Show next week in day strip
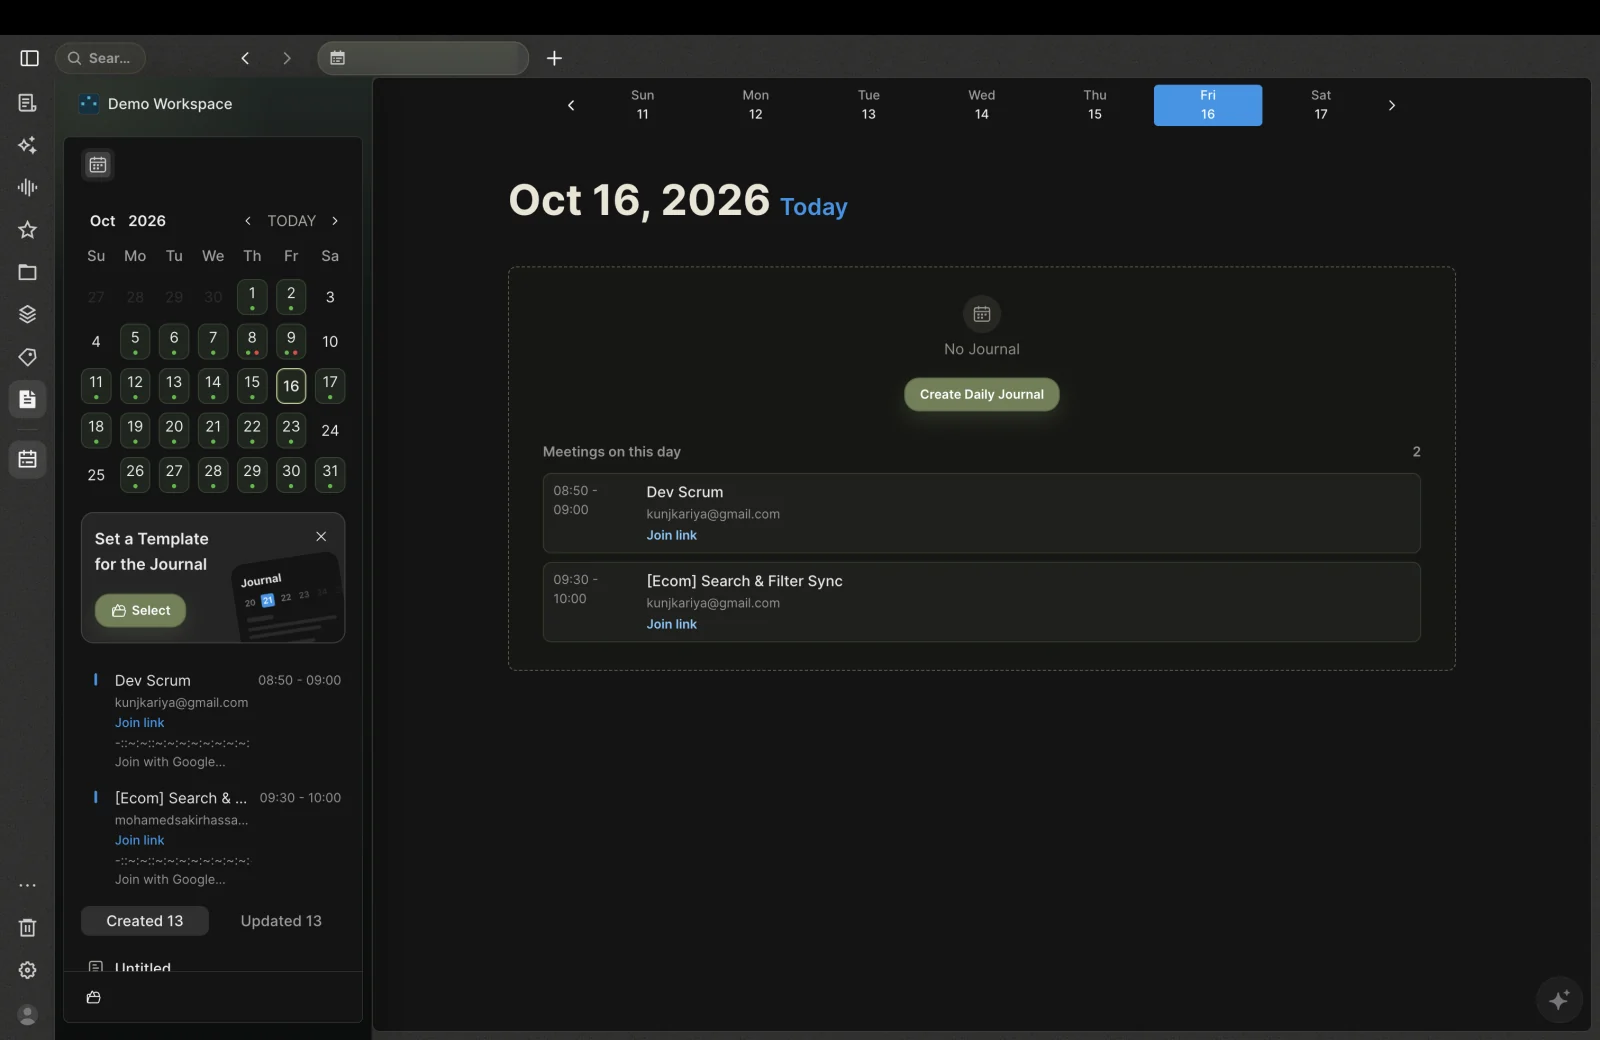 1391,105
